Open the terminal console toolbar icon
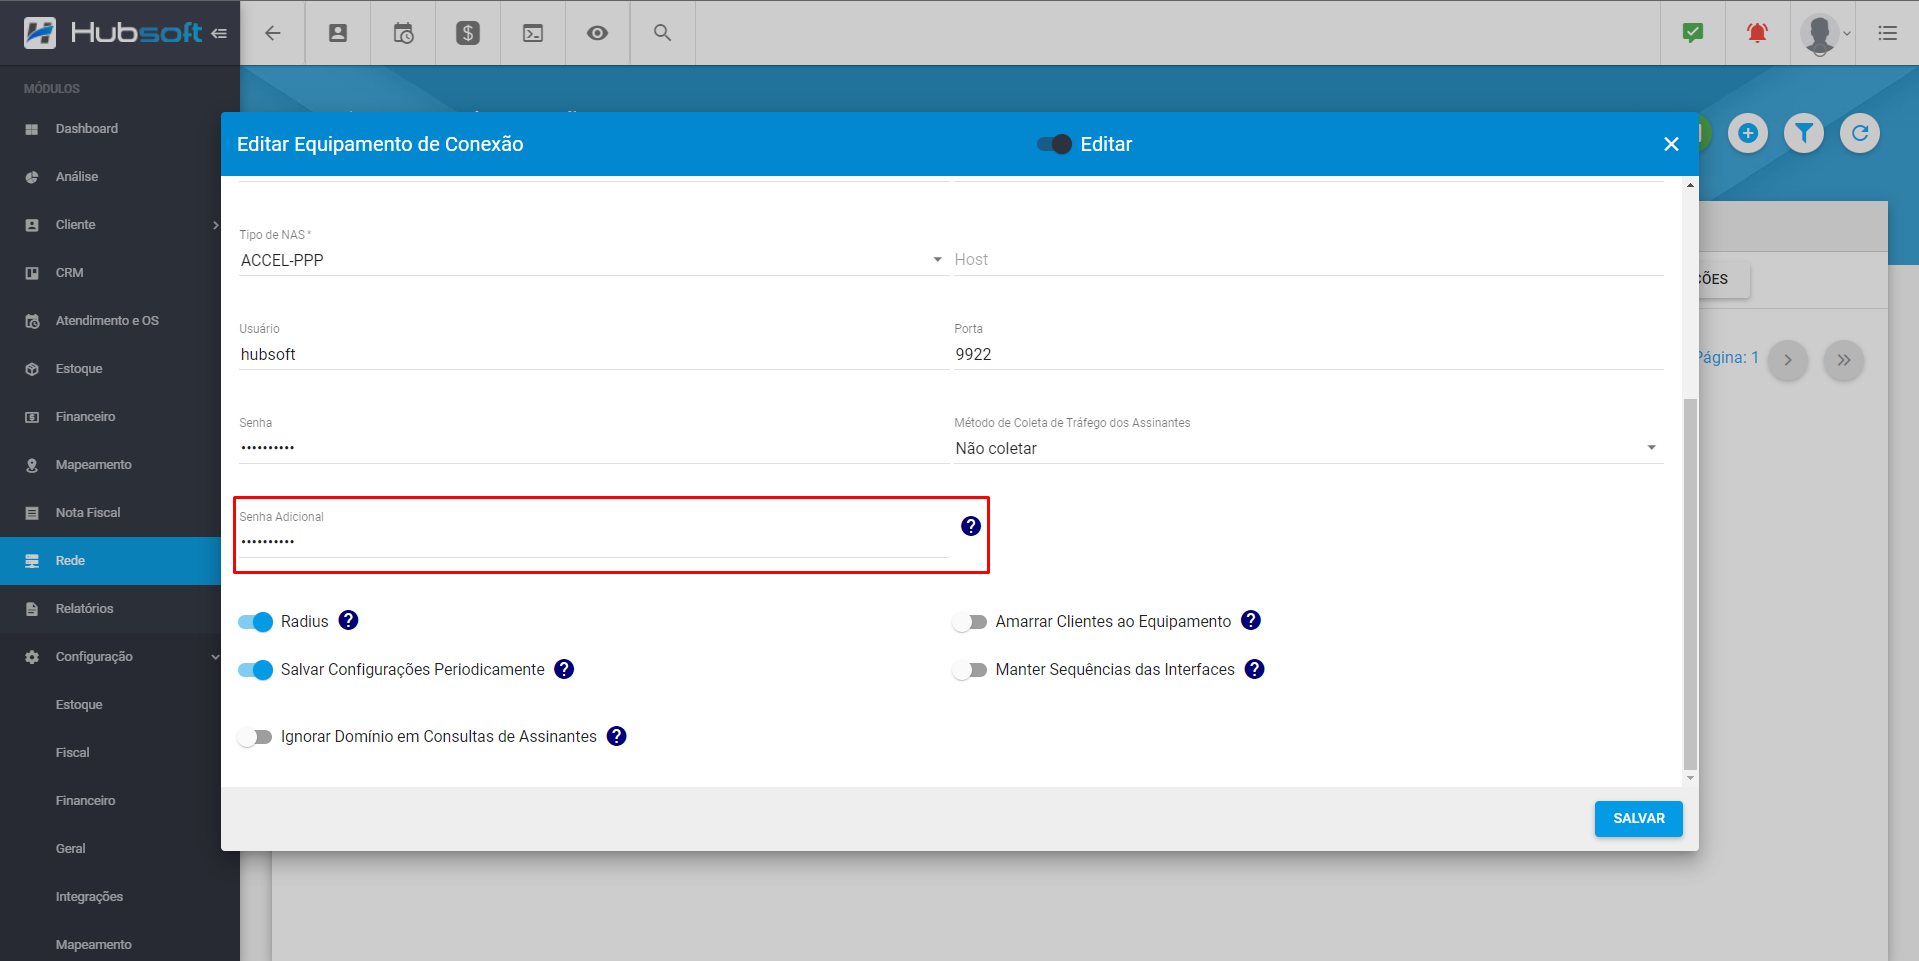The width and height of the screenshot is (1919, 961). coord(533,33)
